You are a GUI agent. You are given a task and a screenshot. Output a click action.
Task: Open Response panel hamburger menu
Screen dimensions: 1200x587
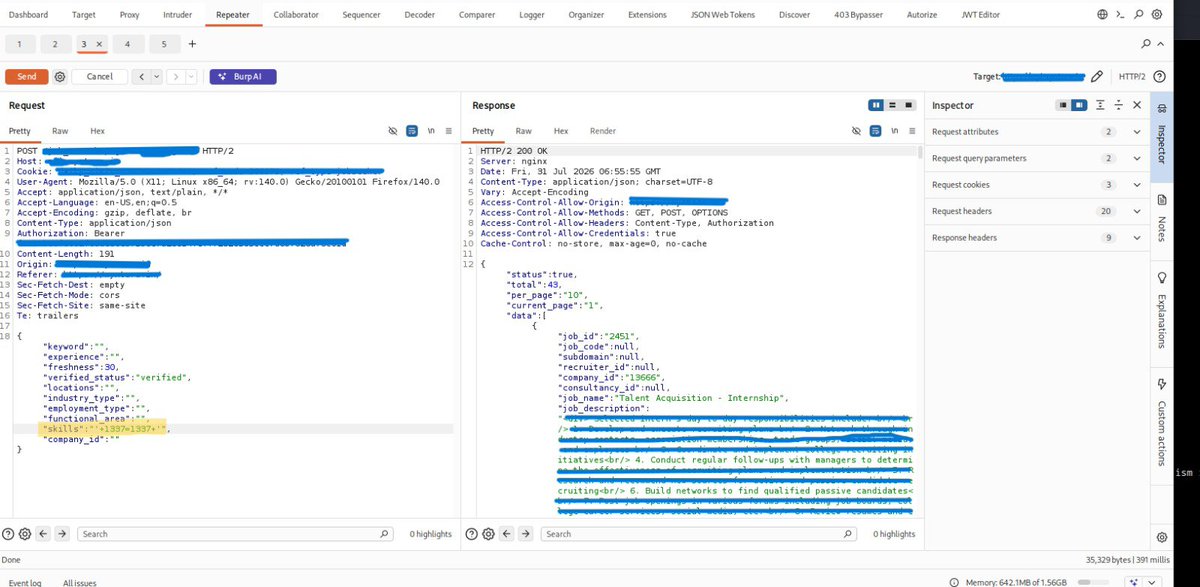[913, 131]
